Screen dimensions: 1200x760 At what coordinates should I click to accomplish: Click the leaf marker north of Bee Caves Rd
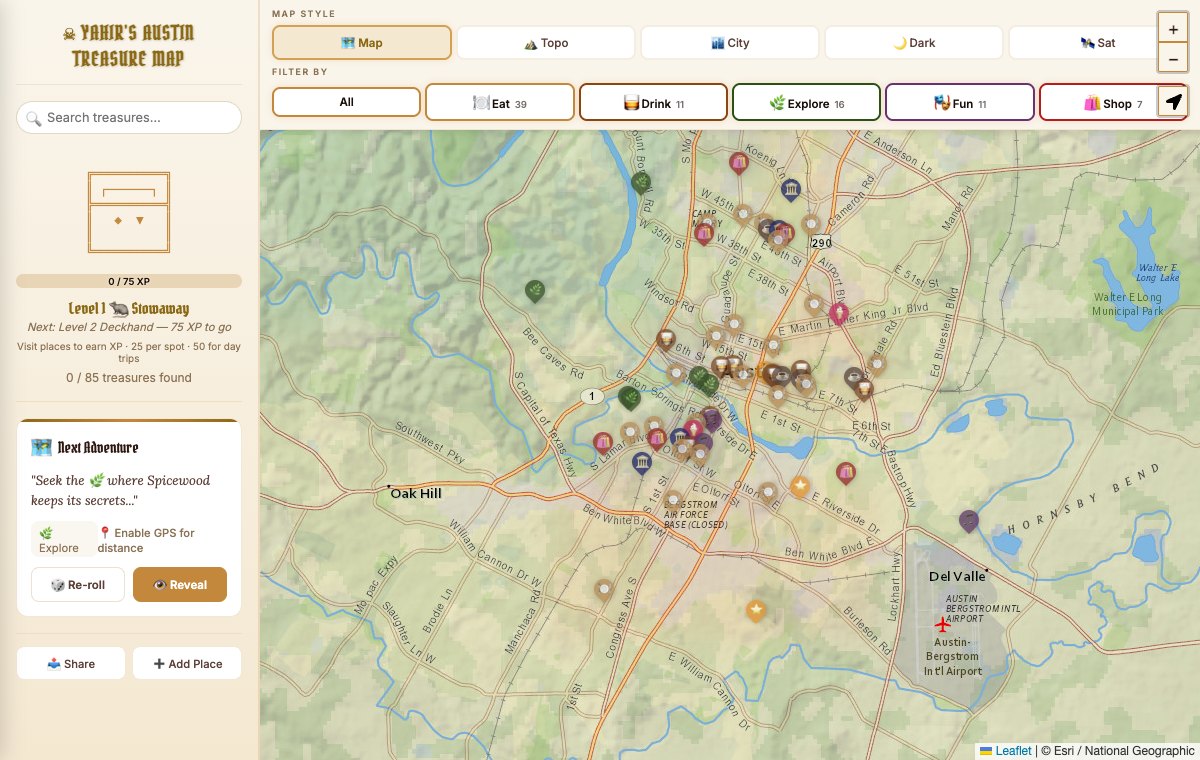(x=536, y=291)
